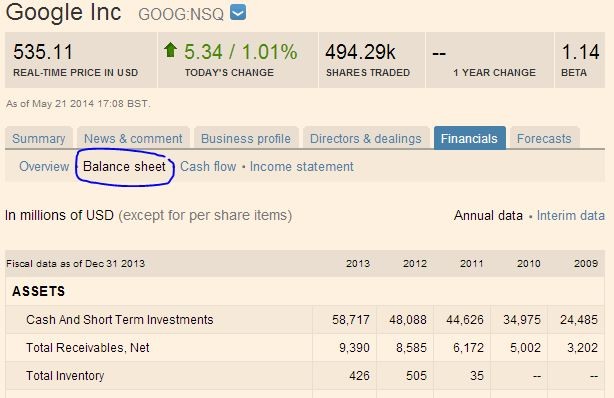Viewport: 614px width, 398px height.
Task: Select Cash And Short Term Investments row
Action: [305, 320]
